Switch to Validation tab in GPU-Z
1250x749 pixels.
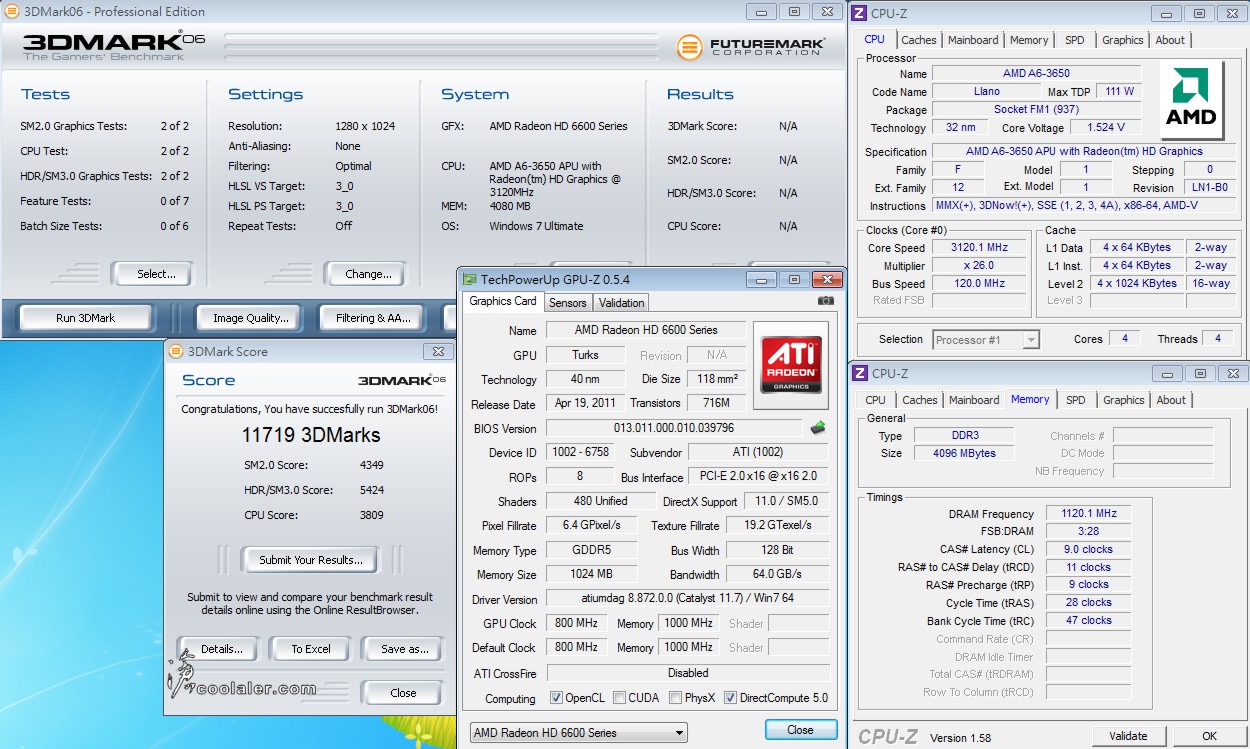622,303
